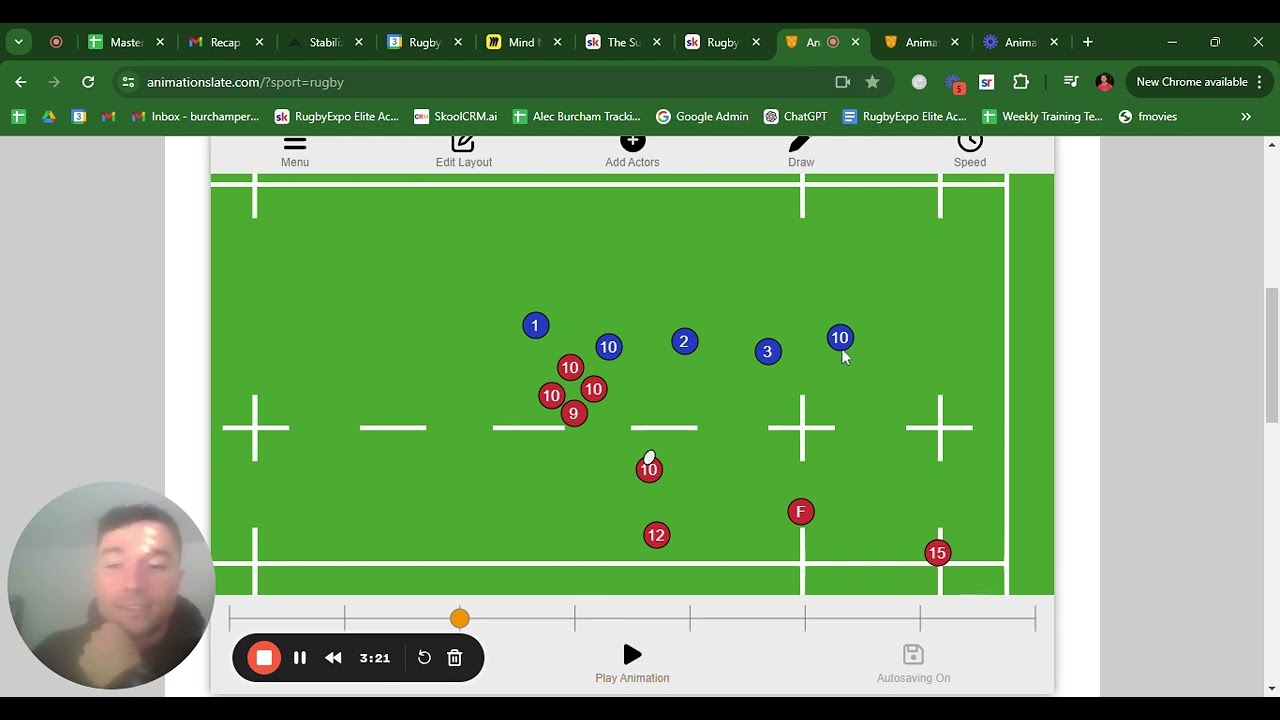Click the address bar URL
Image resolution: width=1280 pixels, height=720 pixels.
click(x=245, y=82)
